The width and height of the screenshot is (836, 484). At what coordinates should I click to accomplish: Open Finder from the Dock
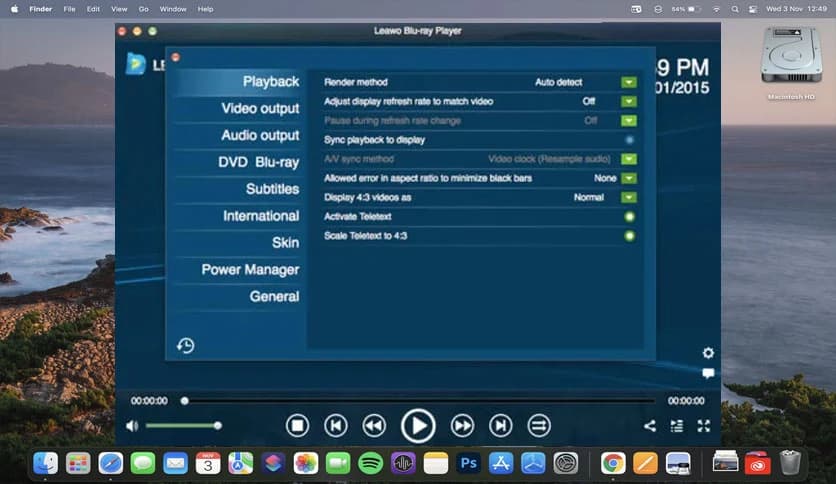tap(45, 463)
